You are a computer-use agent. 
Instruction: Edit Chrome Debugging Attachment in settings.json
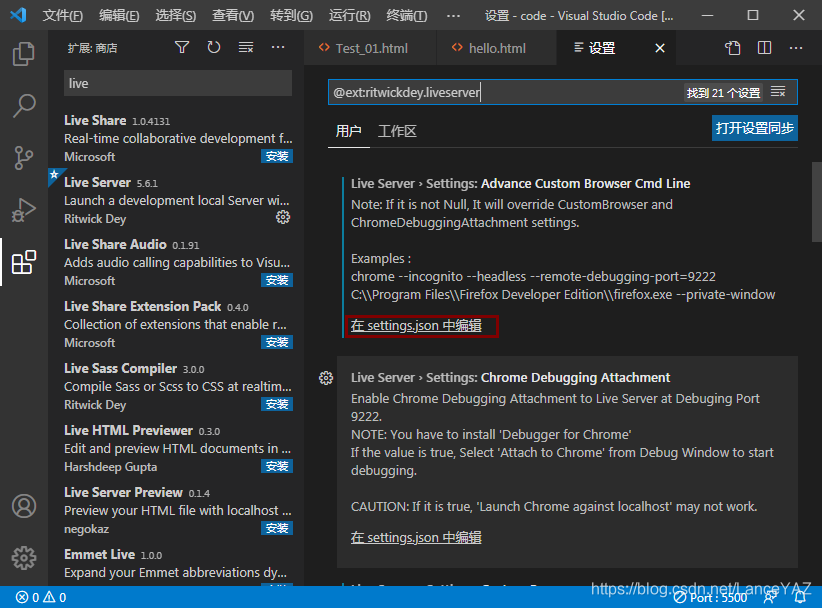416,538
